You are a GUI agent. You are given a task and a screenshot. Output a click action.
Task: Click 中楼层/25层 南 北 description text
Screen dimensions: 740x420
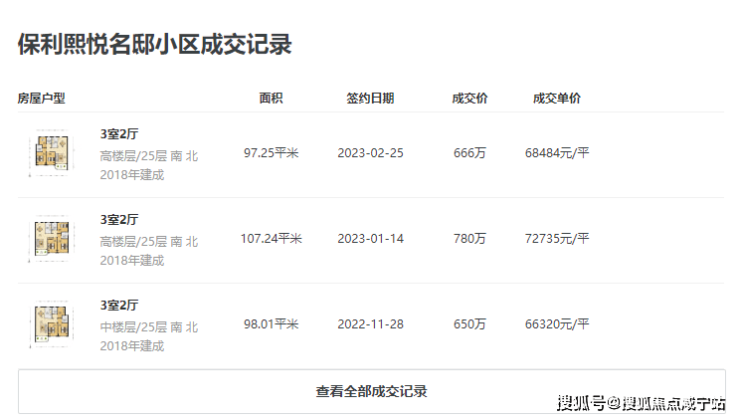point(149,327)
